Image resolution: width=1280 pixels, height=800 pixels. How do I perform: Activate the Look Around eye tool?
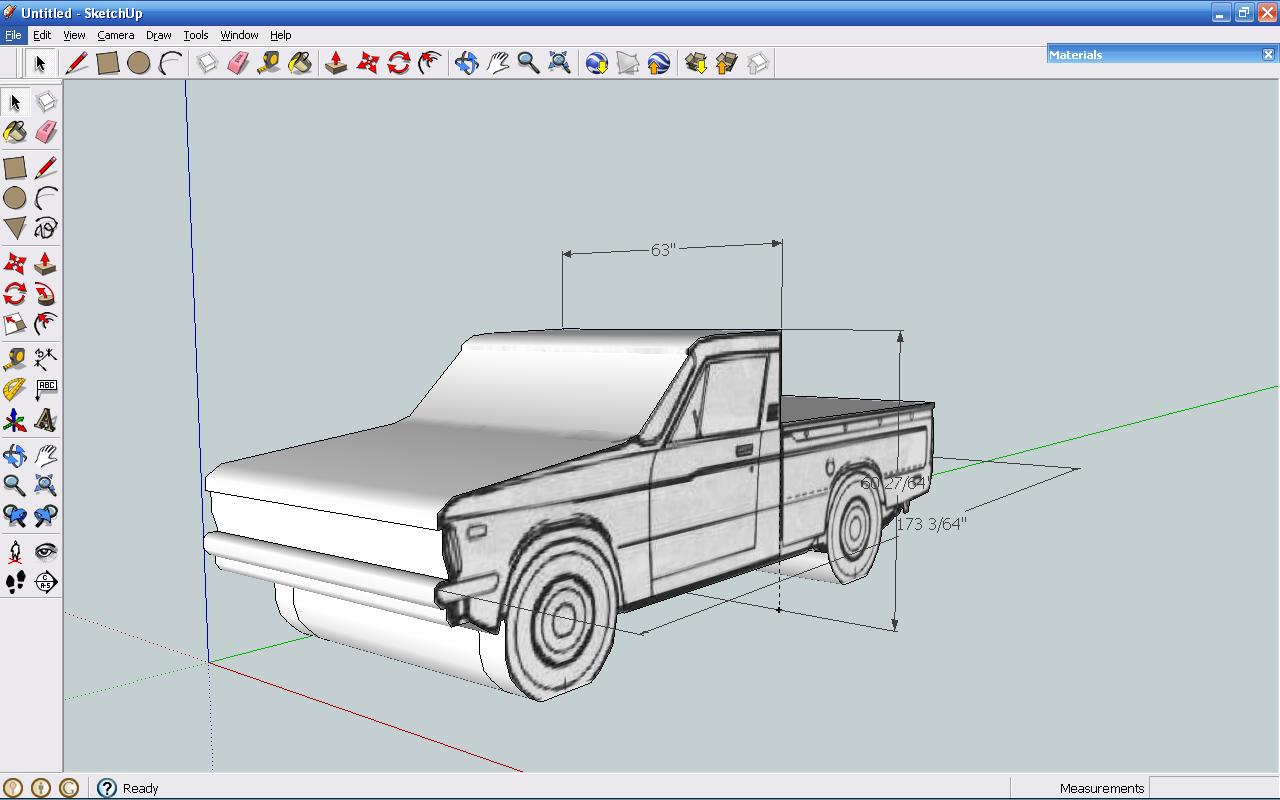click(x=46, y=551)
